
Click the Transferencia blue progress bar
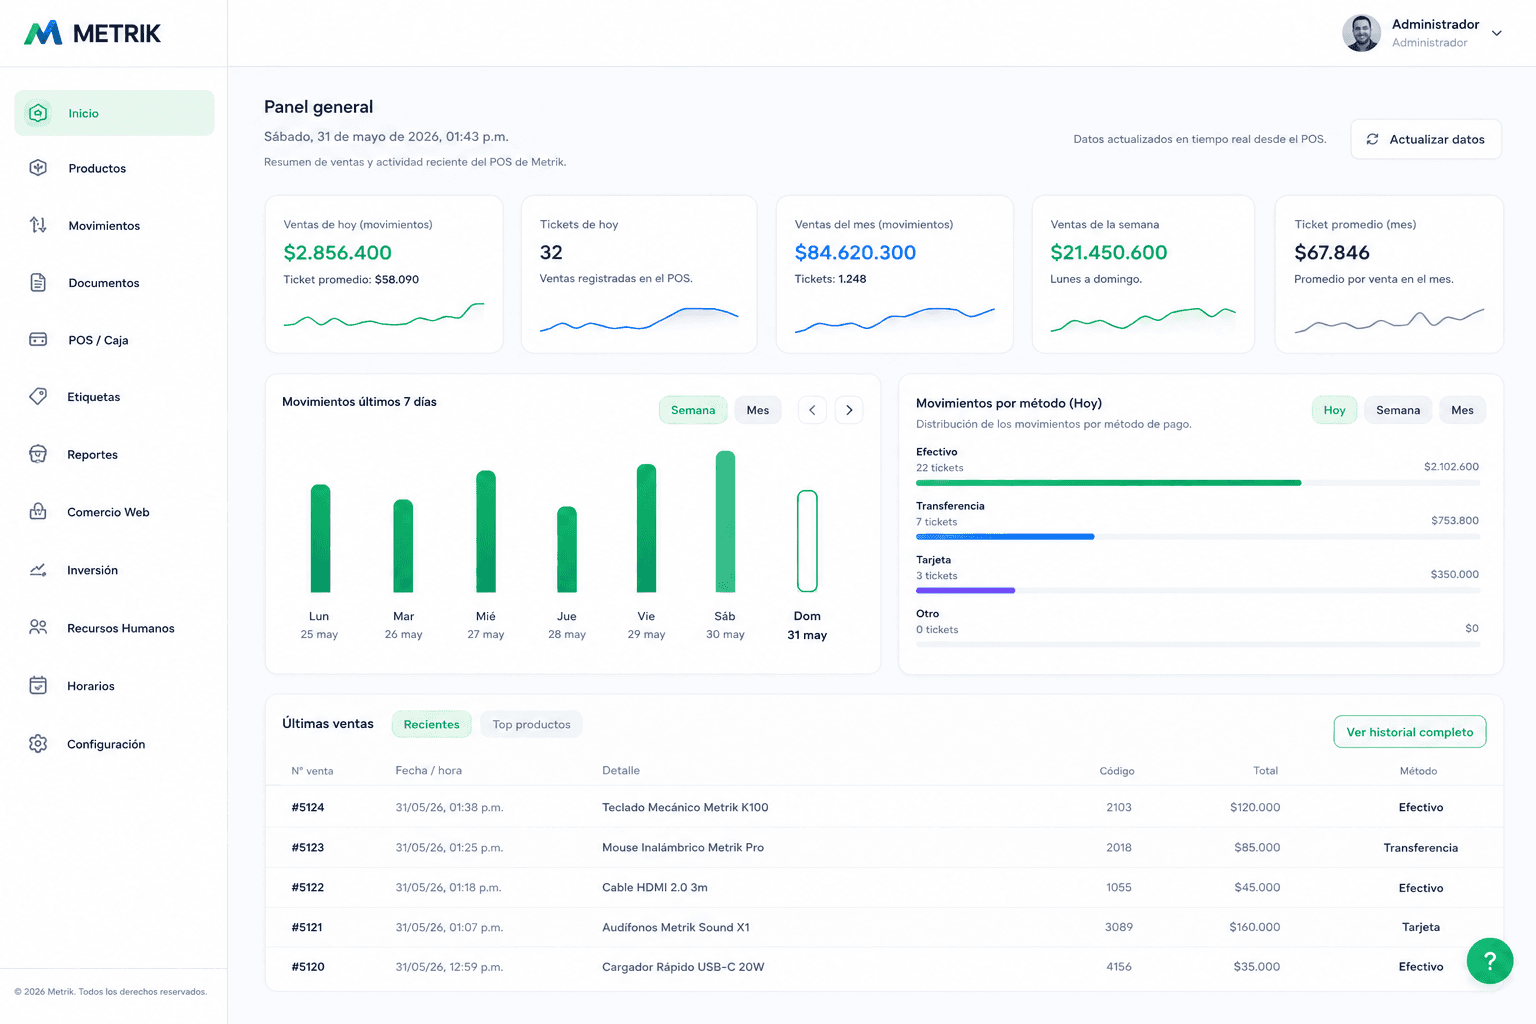coord(1005,537)
